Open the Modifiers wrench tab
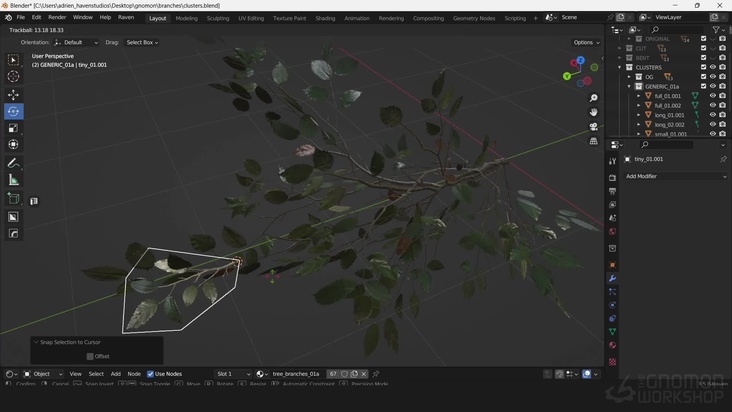 [x=612, y=279]
